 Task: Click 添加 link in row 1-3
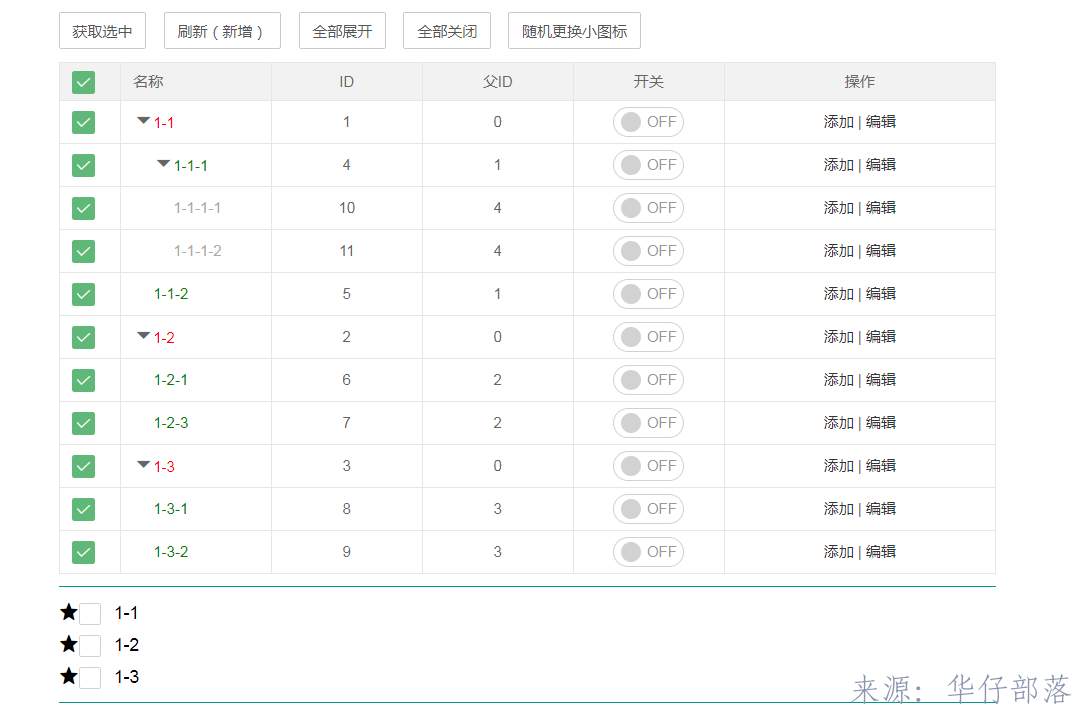(x=838, y=466)
